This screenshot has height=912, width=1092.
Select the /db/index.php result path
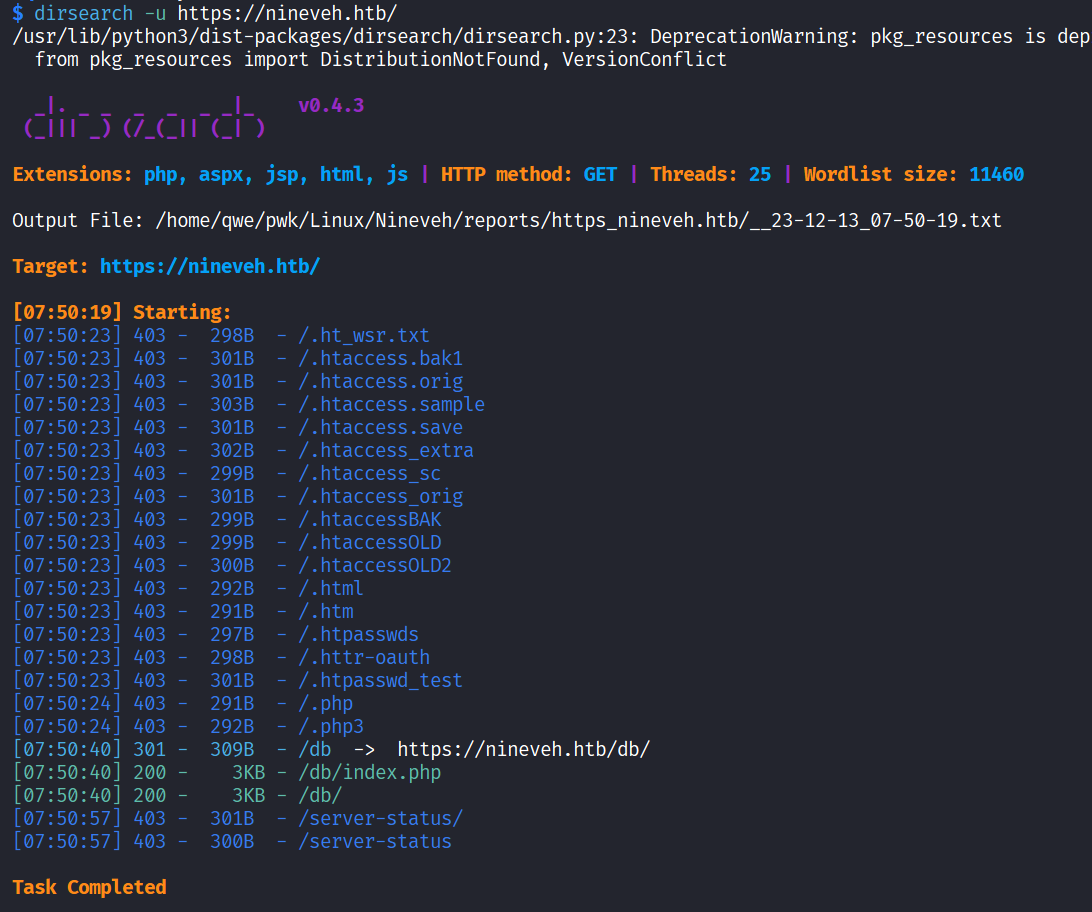coord(370,773)
